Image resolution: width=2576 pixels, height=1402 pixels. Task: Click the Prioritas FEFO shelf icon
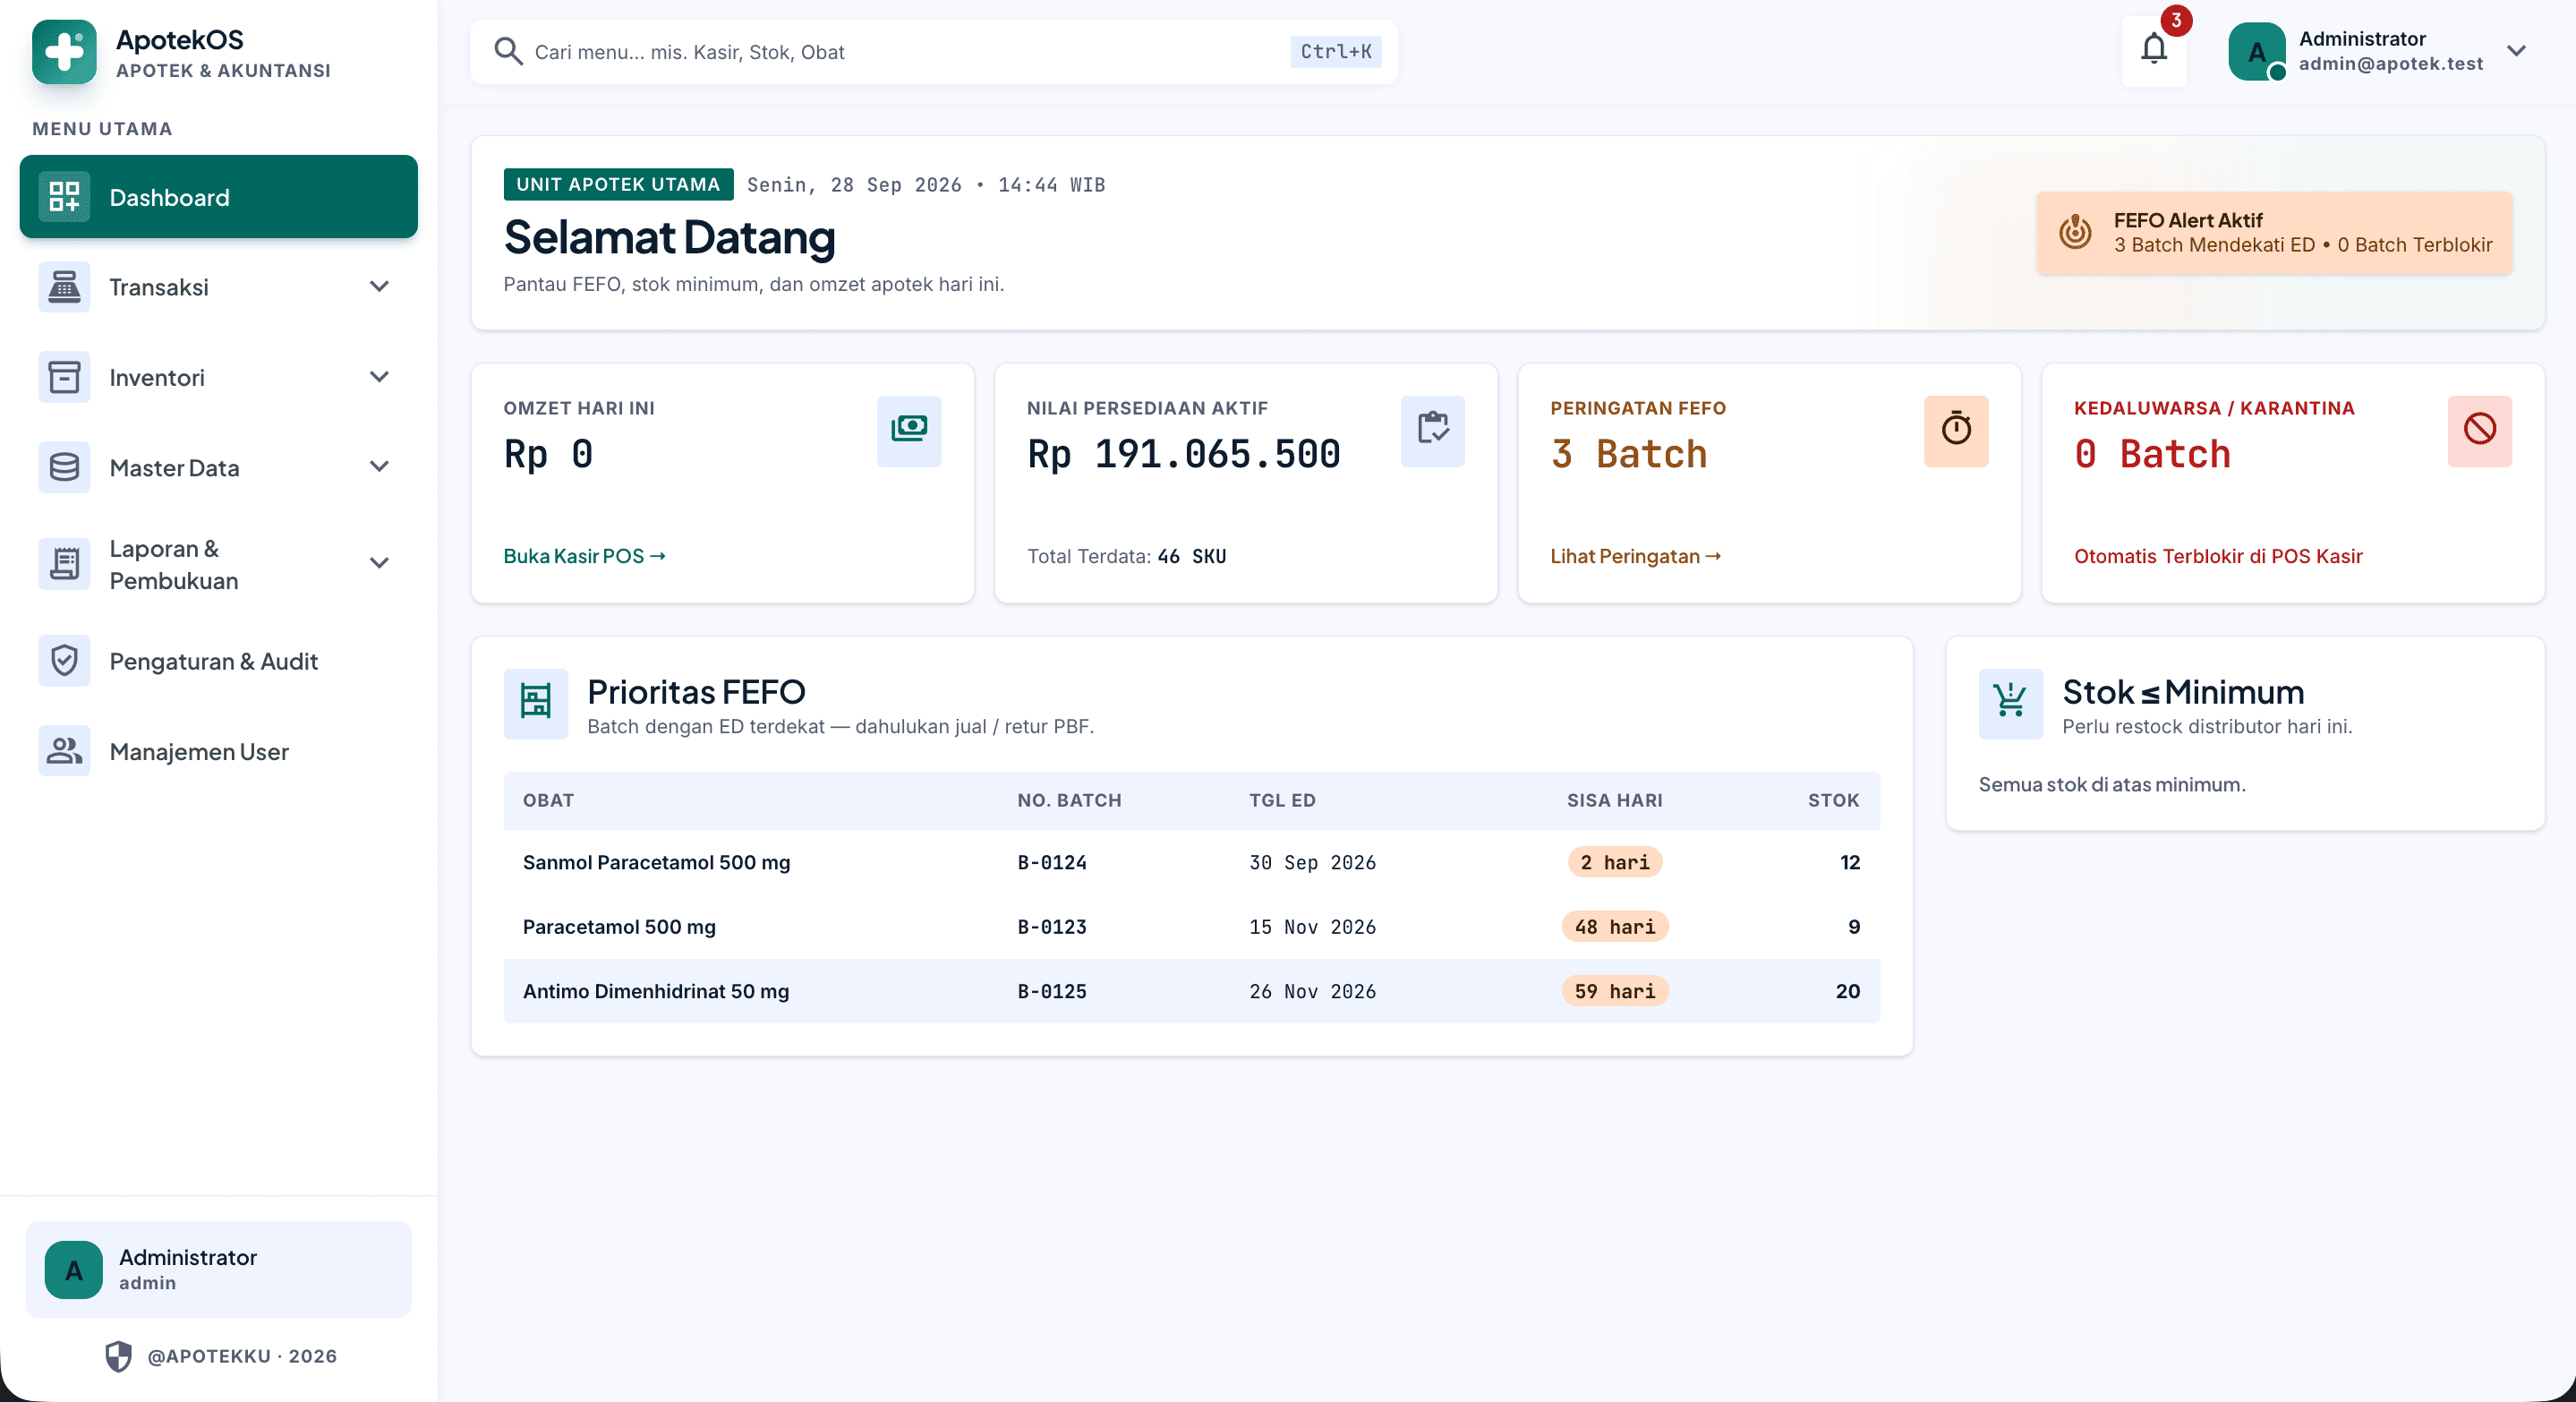536,703
